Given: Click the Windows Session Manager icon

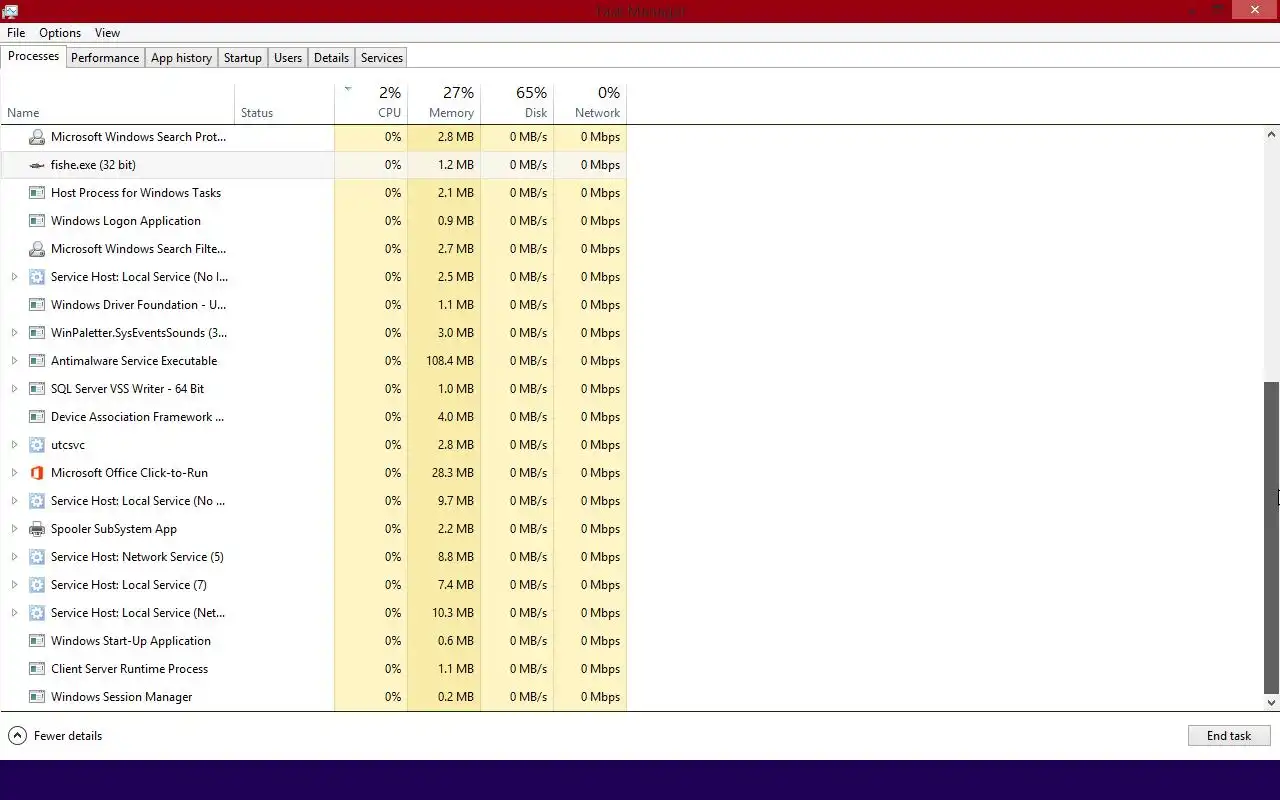Looking at the screenshot, I should tap(37, 697).
